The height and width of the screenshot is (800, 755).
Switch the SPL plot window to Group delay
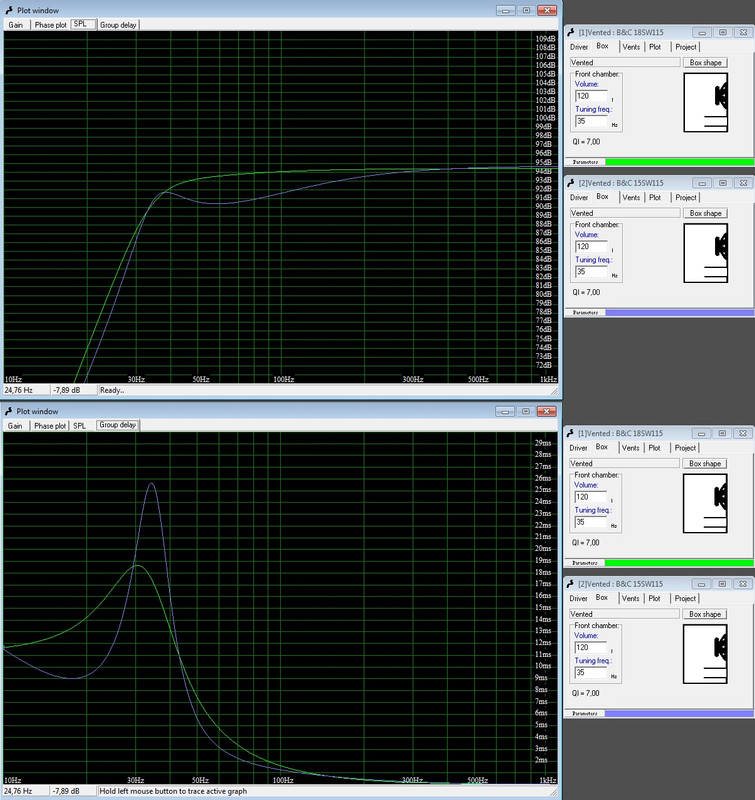point(118,24)
